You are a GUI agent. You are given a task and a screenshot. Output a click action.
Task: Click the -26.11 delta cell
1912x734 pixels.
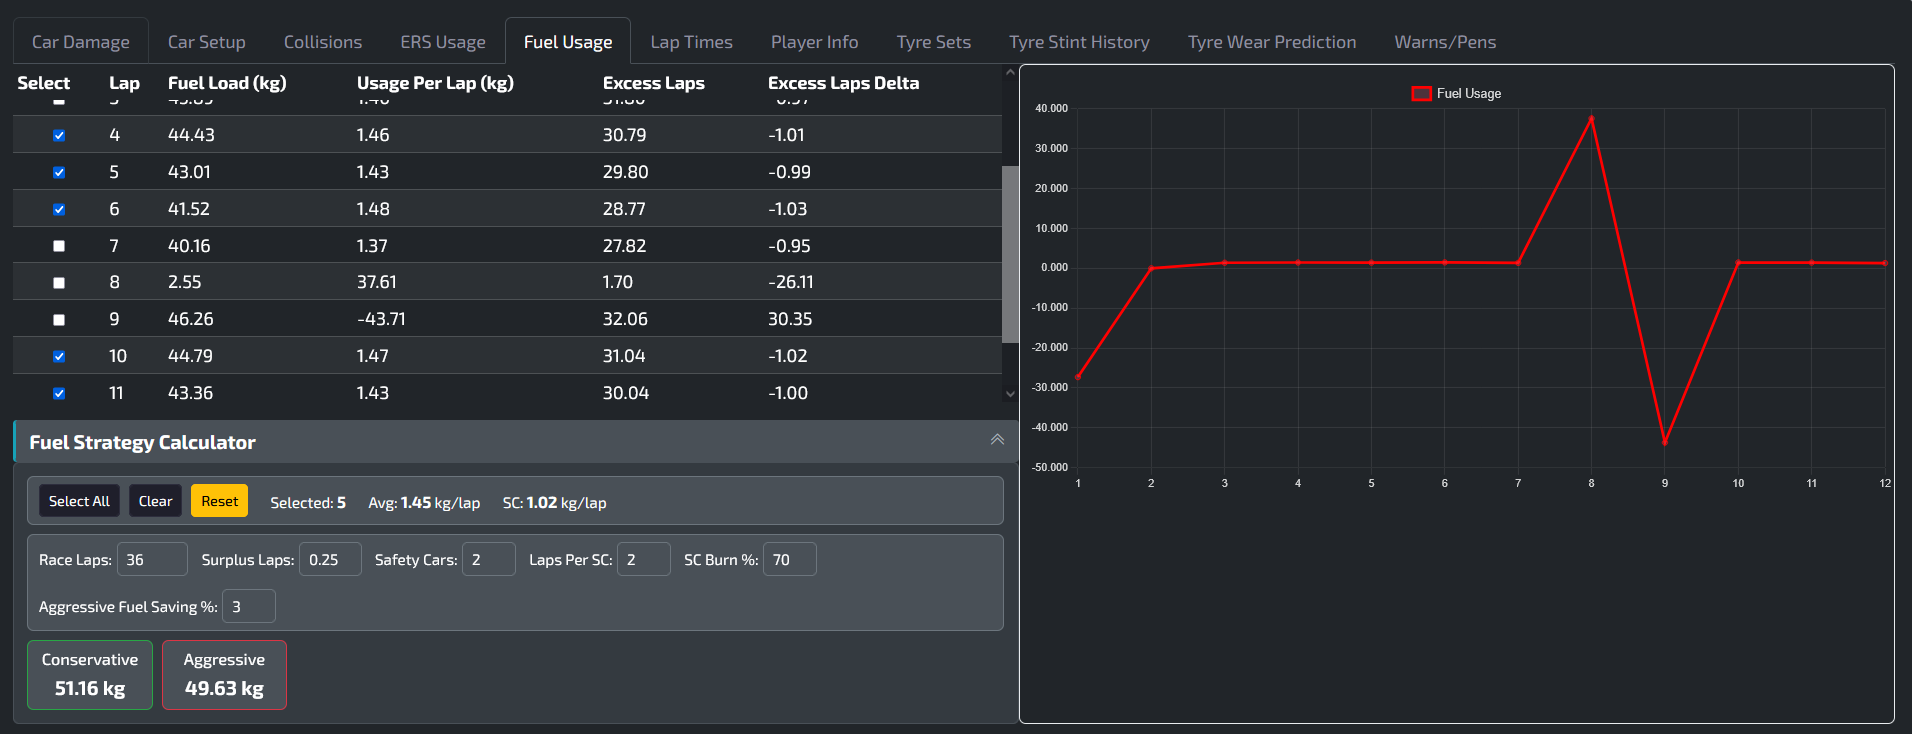point(791,282)
